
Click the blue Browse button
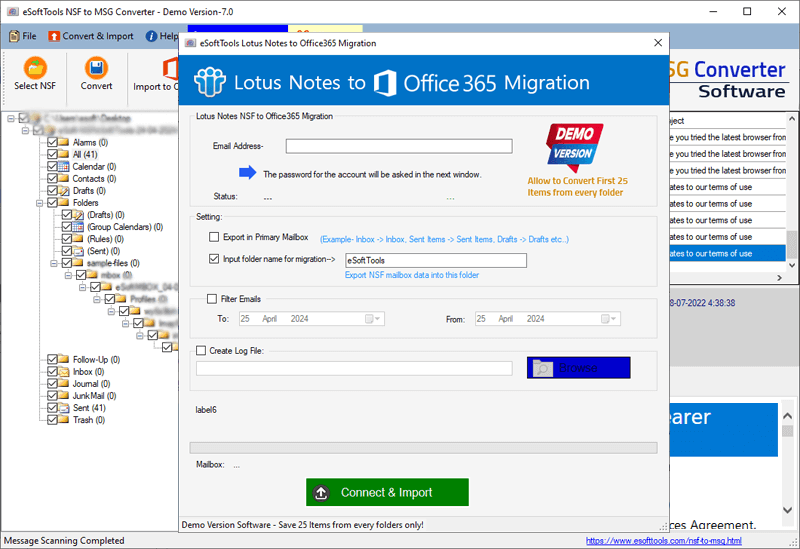pyautogui.click(x=578, y=368)
